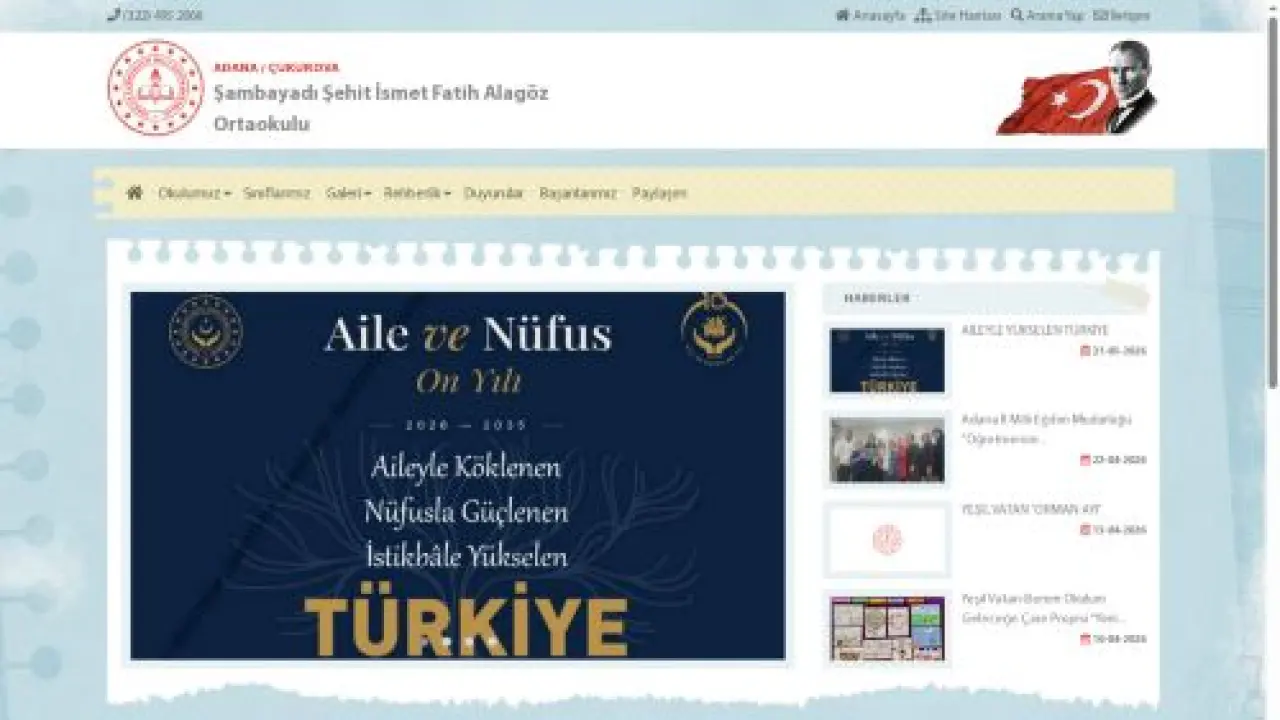Viewport: 1280px width, 720px height.
Task: Open the white thumbnail with red emblem
Action: point(887,540)
